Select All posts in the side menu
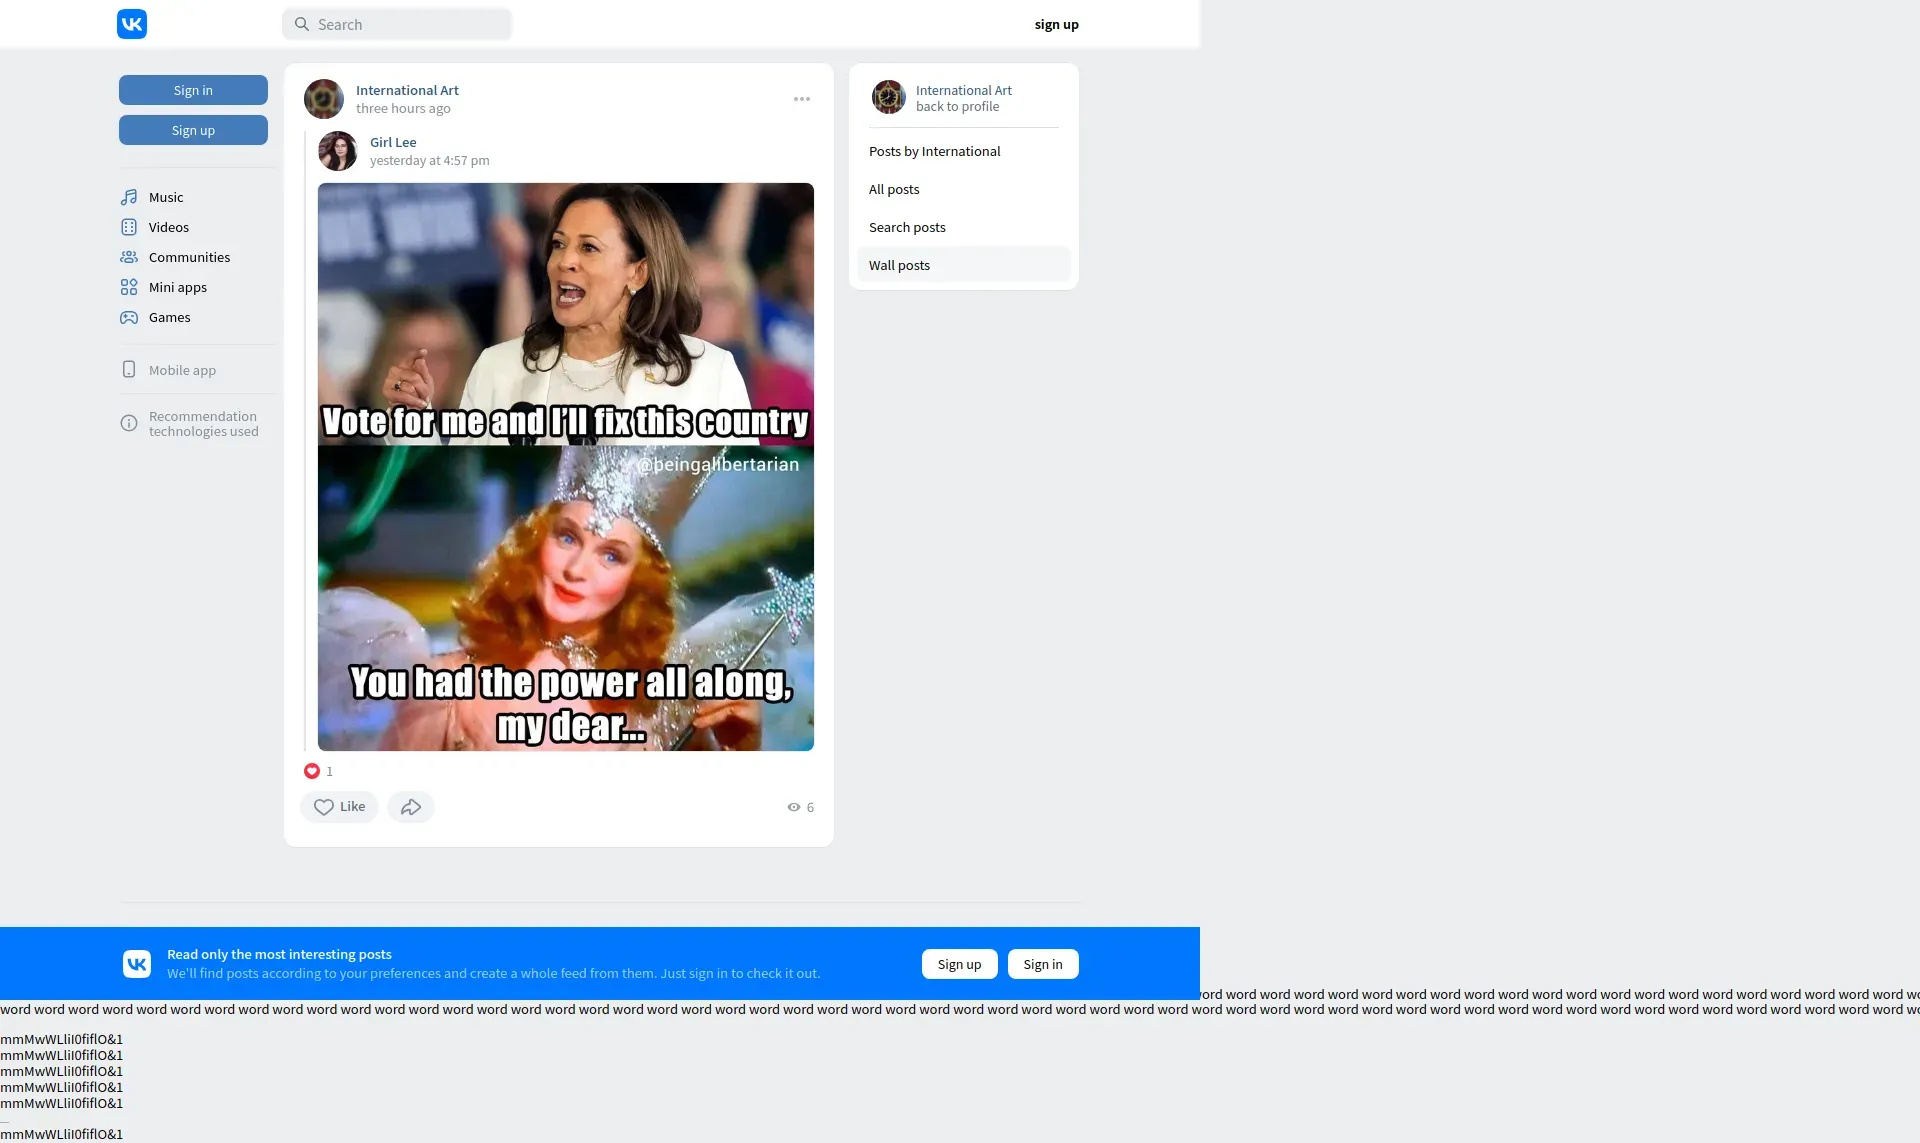This screenshot has width=1920, height=1143. pos(894,189)
